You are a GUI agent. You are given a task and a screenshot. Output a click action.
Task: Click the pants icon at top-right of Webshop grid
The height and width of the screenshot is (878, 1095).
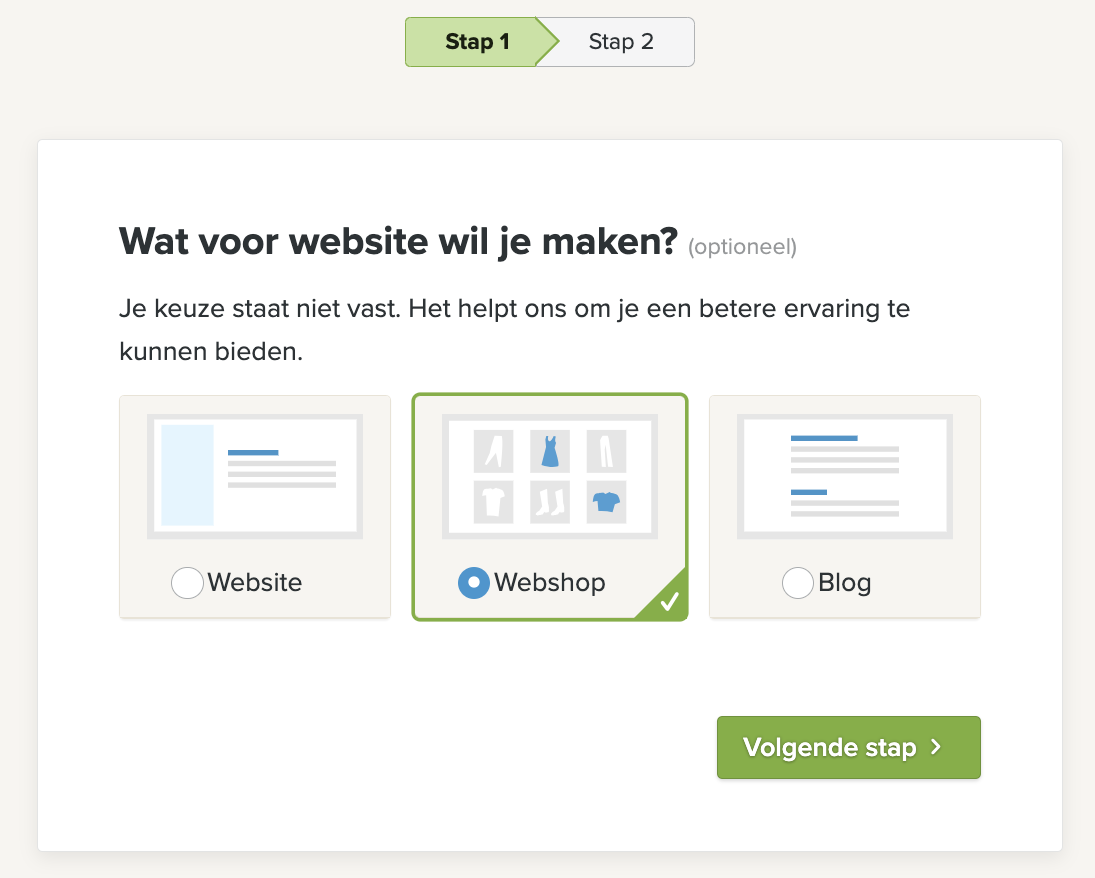tap(606, 451)
